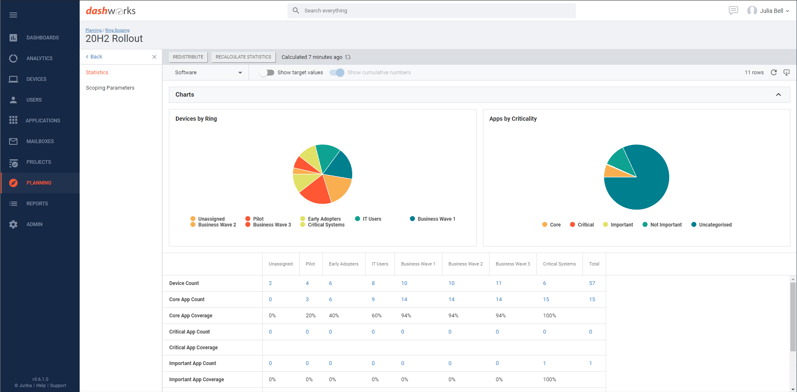
Task: Toggle Show target values switch
Action: (x=267, y=73)
